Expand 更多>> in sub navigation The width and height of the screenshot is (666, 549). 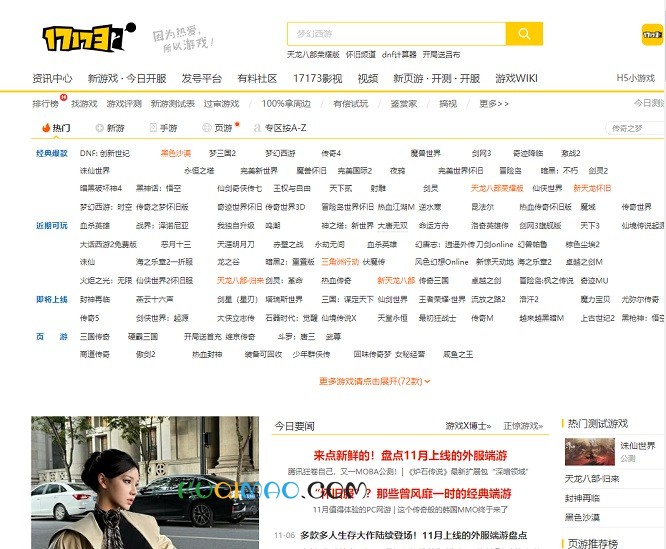pyautogui.click(x=494, y=104)
